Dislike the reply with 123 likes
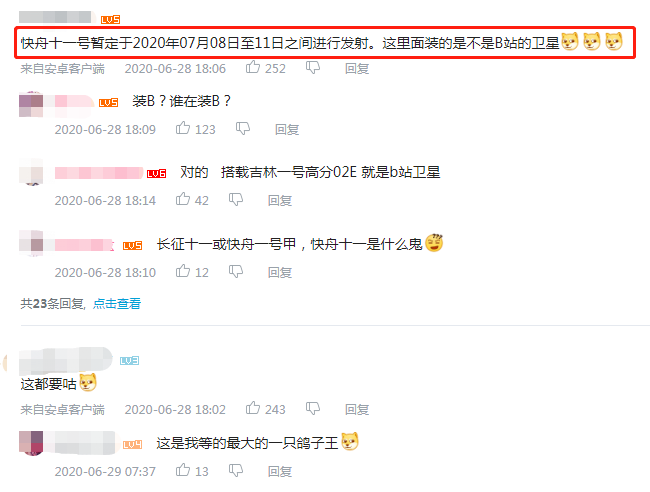 click(x=243, y=128)
